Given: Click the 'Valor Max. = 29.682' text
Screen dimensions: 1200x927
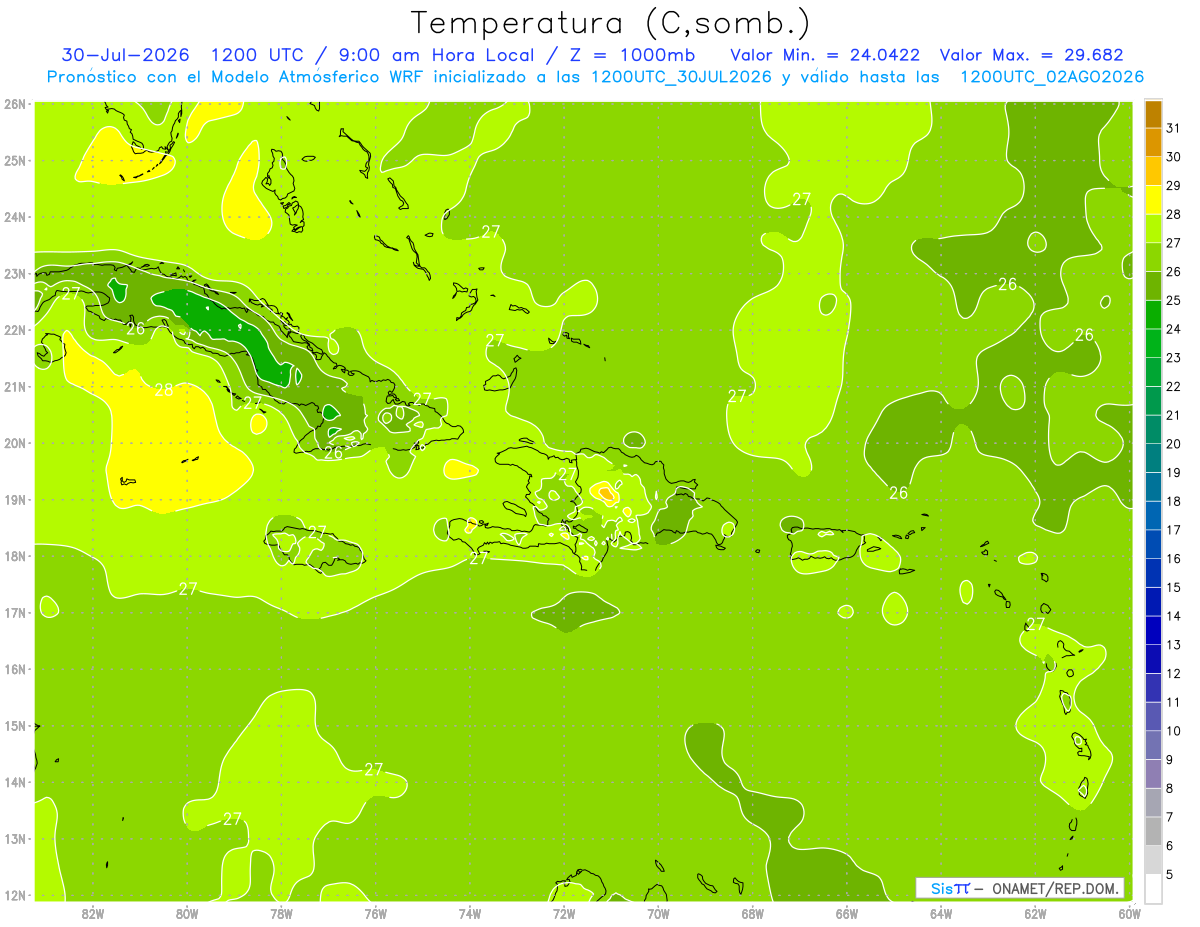Looking at the screenshot, I should pyautogui.click(x=1032, y=55).
